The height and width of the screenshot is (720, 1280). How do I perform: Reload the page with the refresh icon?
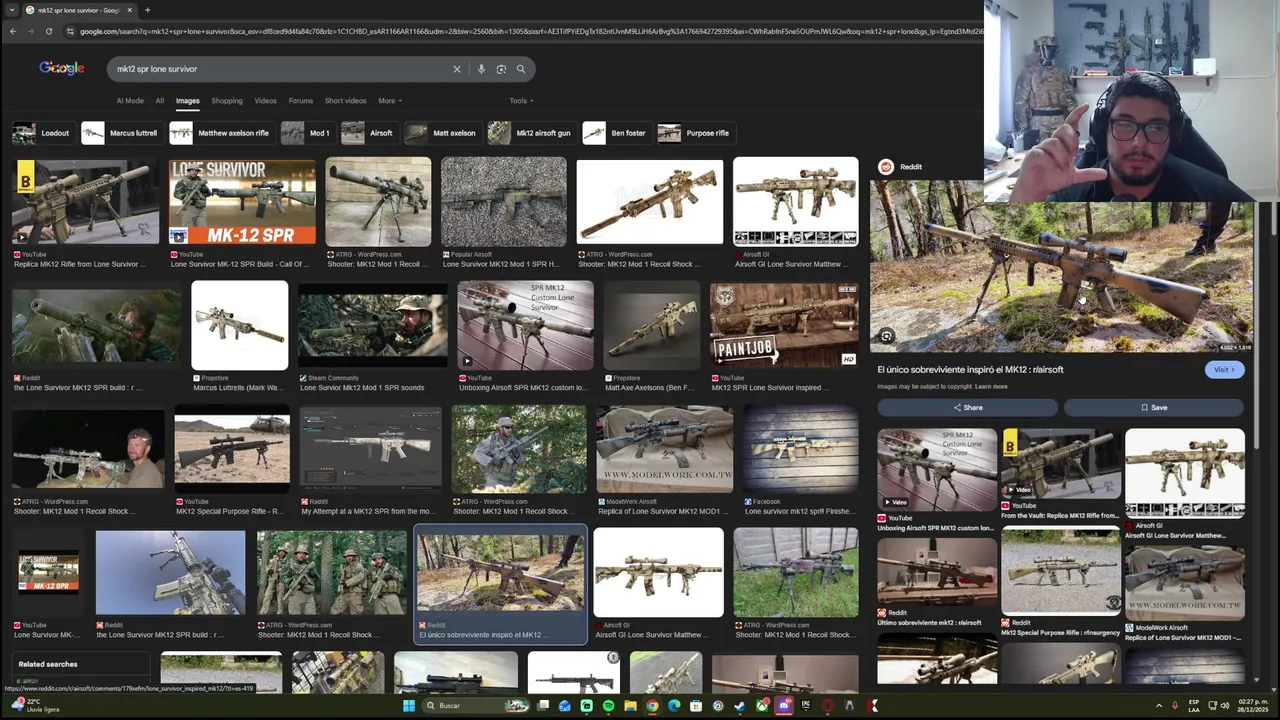(48, 31)
